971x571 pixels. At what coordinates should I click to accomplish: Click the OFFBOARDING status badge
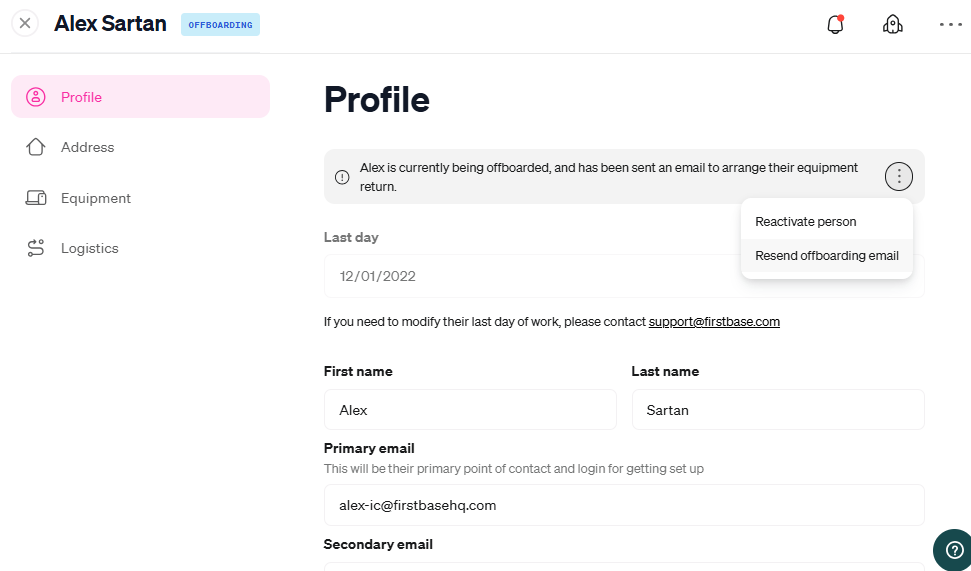click(x=220, y=25)
